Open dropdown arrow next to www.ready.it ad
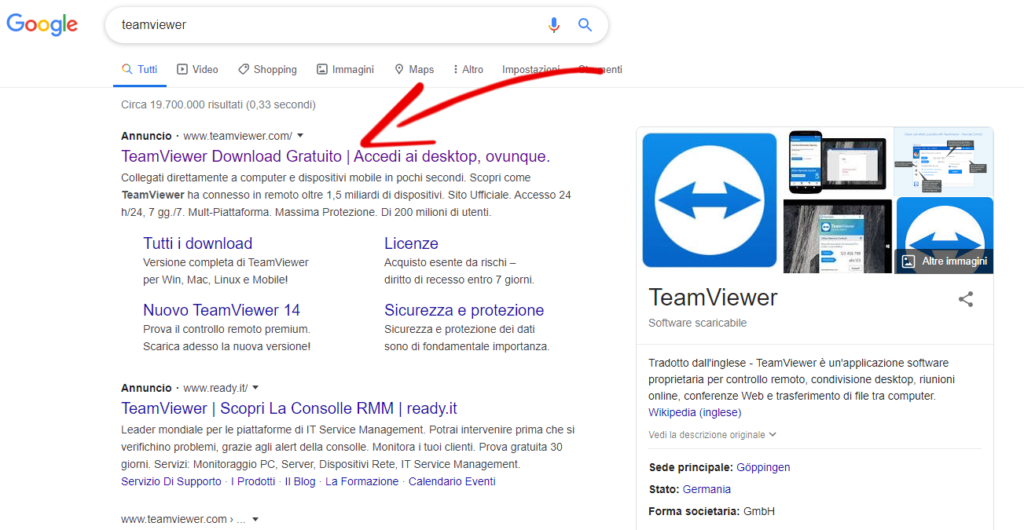Image resolution: width=1024 pixels, height=530 pixels. pyautogui.click(x=256, y=387)
